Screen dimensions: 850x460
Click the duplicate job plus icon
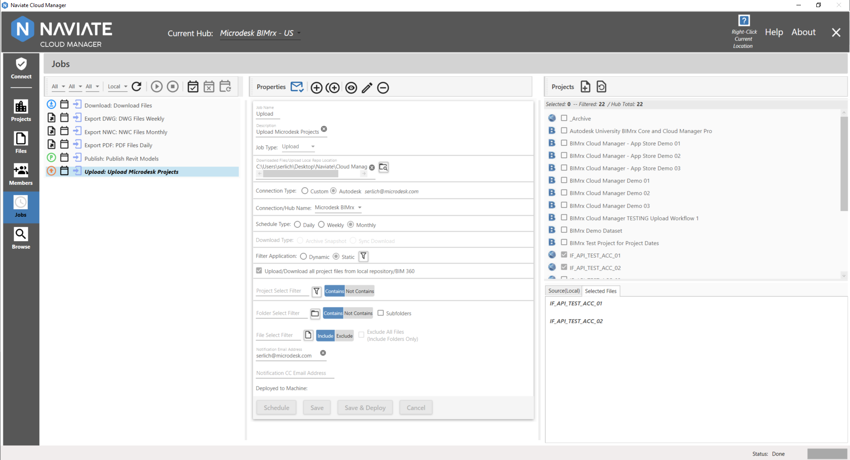(x=333, y=88)
